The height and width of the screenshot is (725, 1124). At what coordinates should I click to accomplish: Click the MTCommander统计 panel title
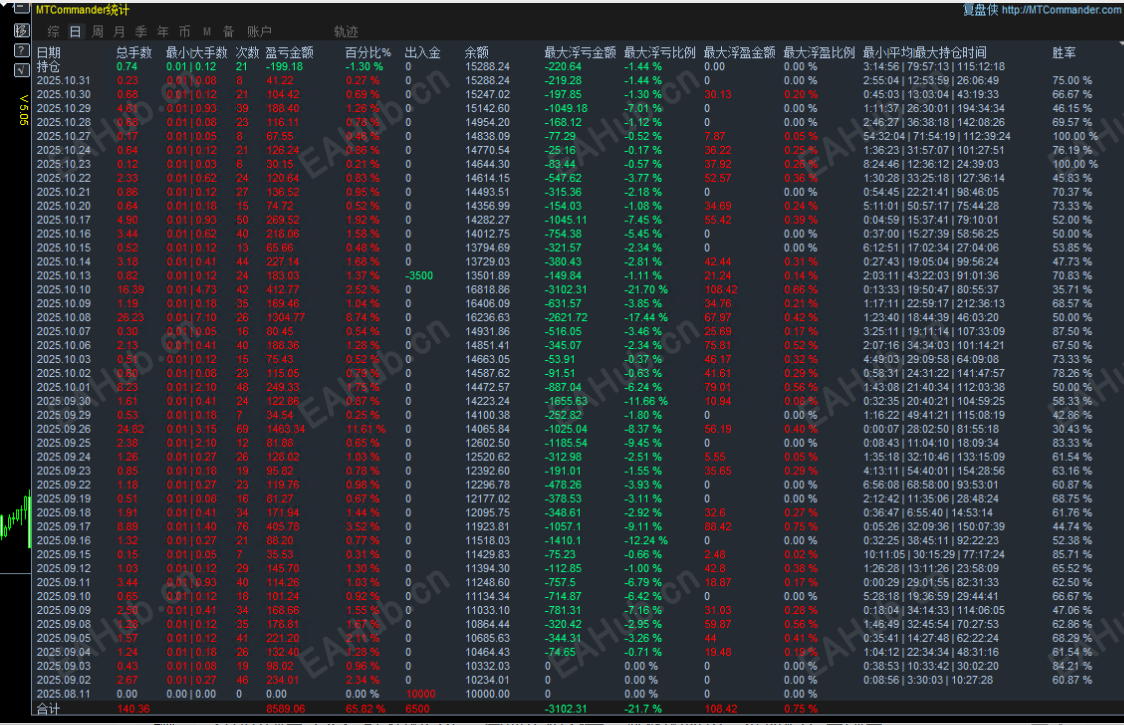click(x=82, y=10)
